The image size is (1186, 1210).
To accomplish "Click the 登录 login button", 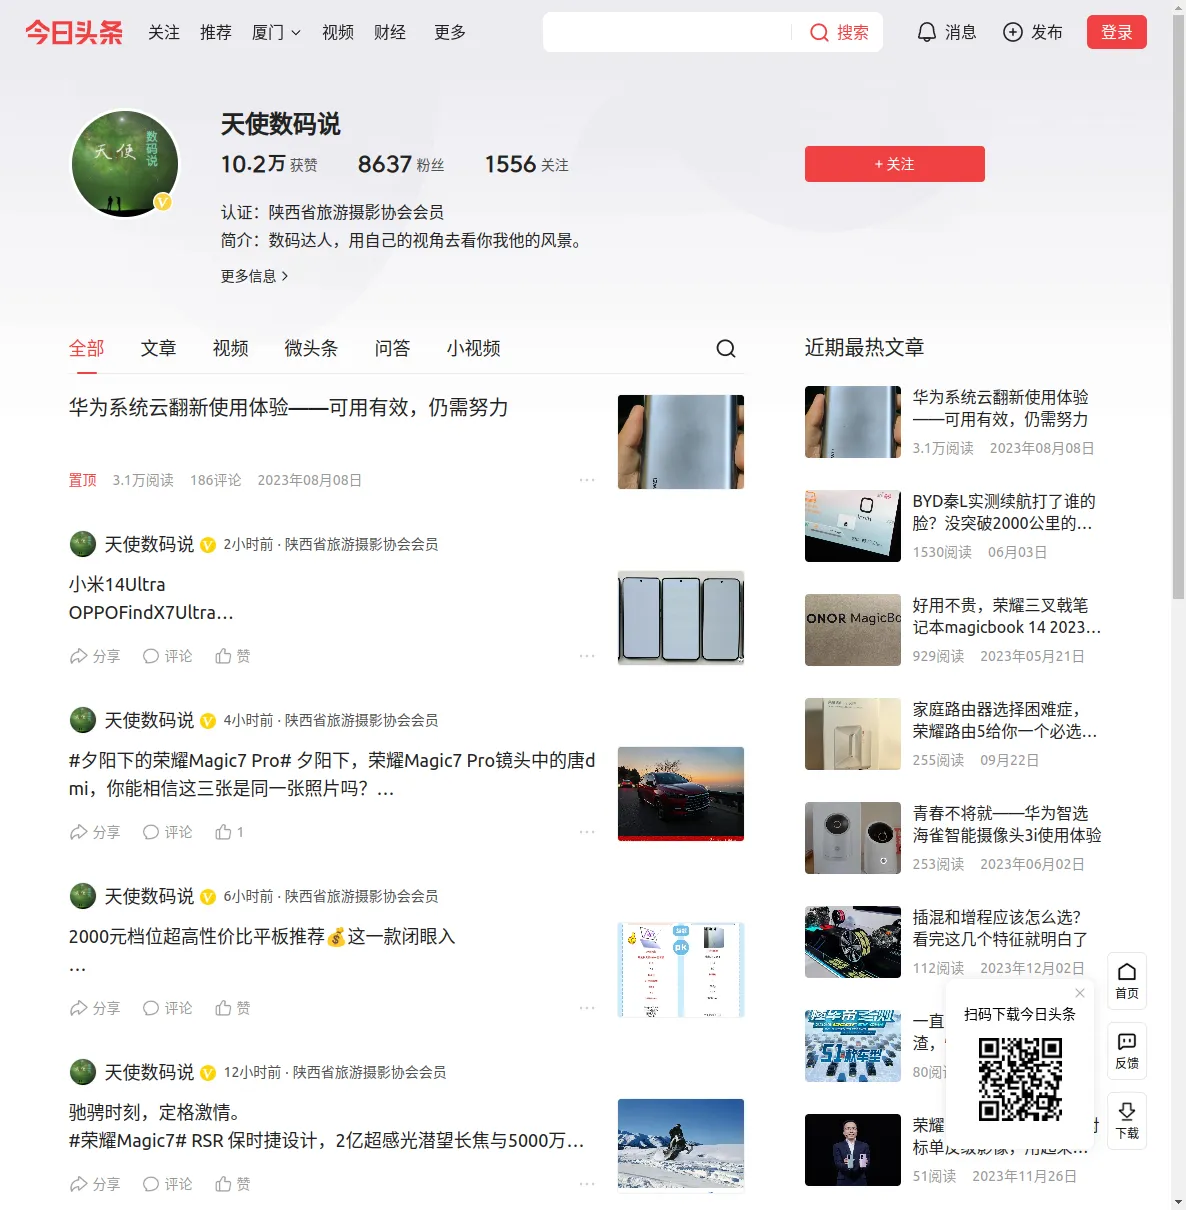I will click(x=1117, y=32).
